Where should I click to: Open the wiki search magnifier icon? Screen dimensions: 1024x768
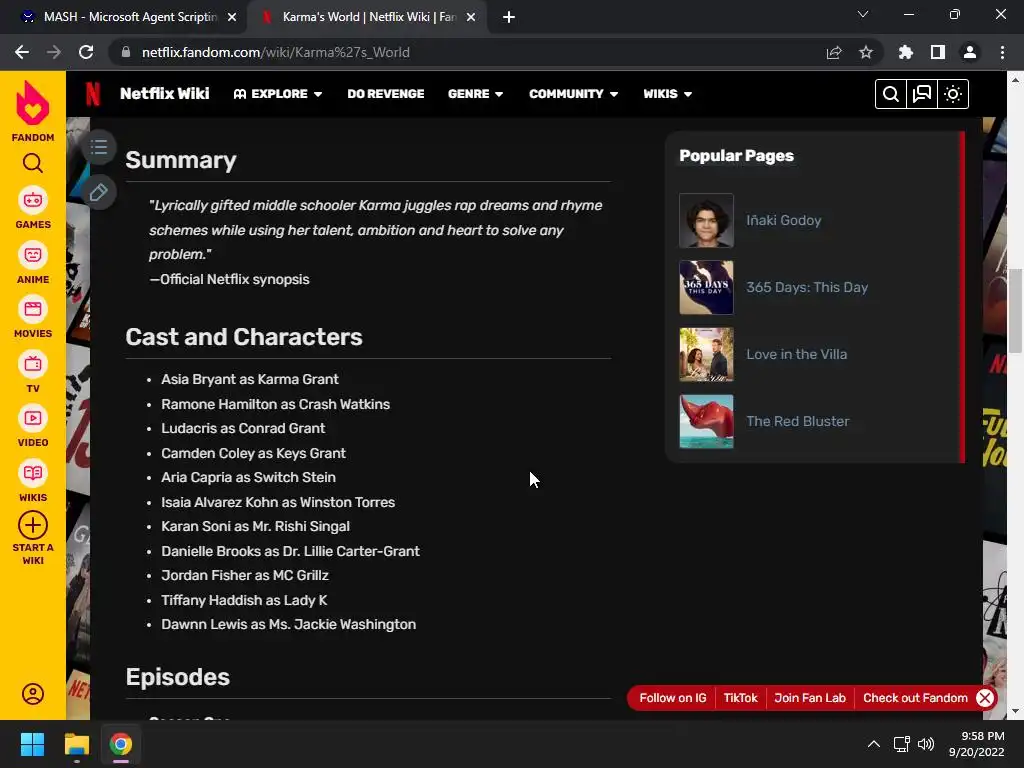890,94
